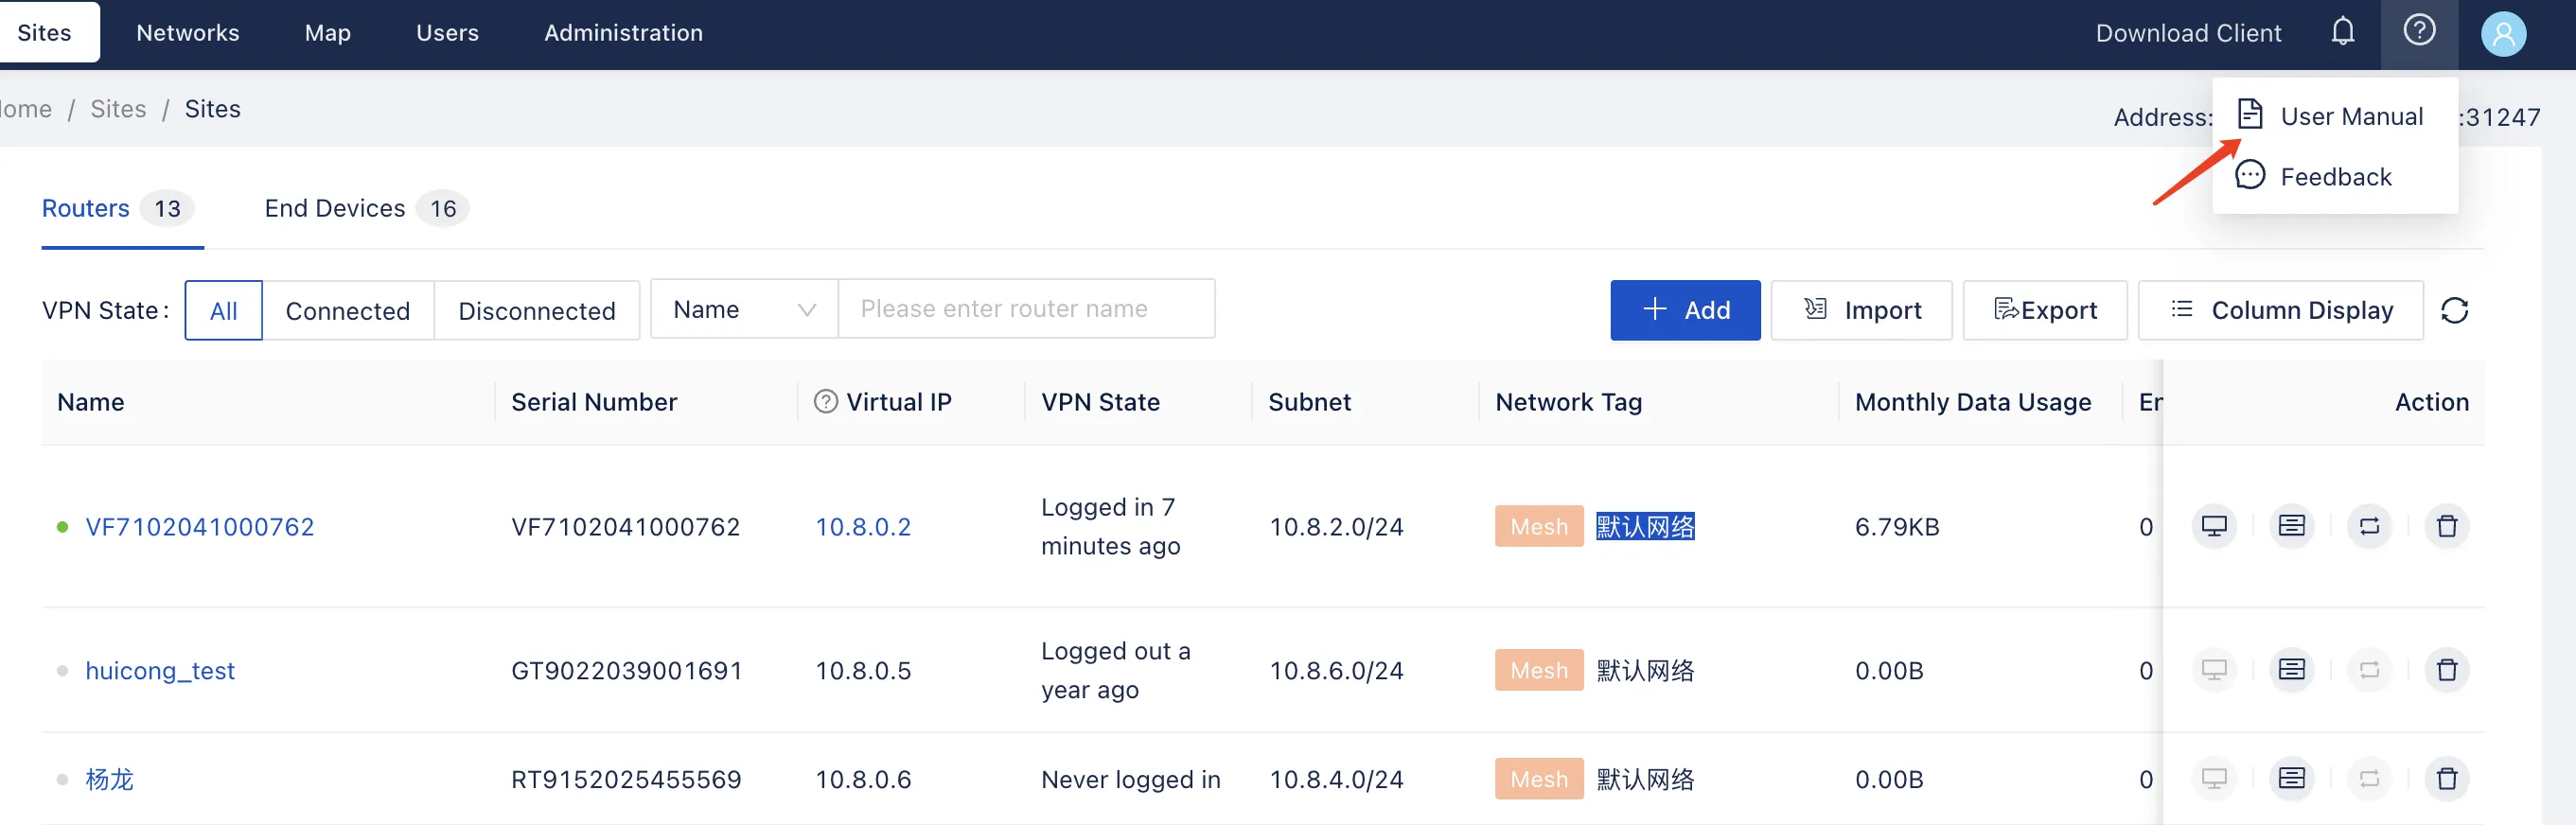Click sync icon for huicong_test
2576x825 pixels.
point(2369,670)
